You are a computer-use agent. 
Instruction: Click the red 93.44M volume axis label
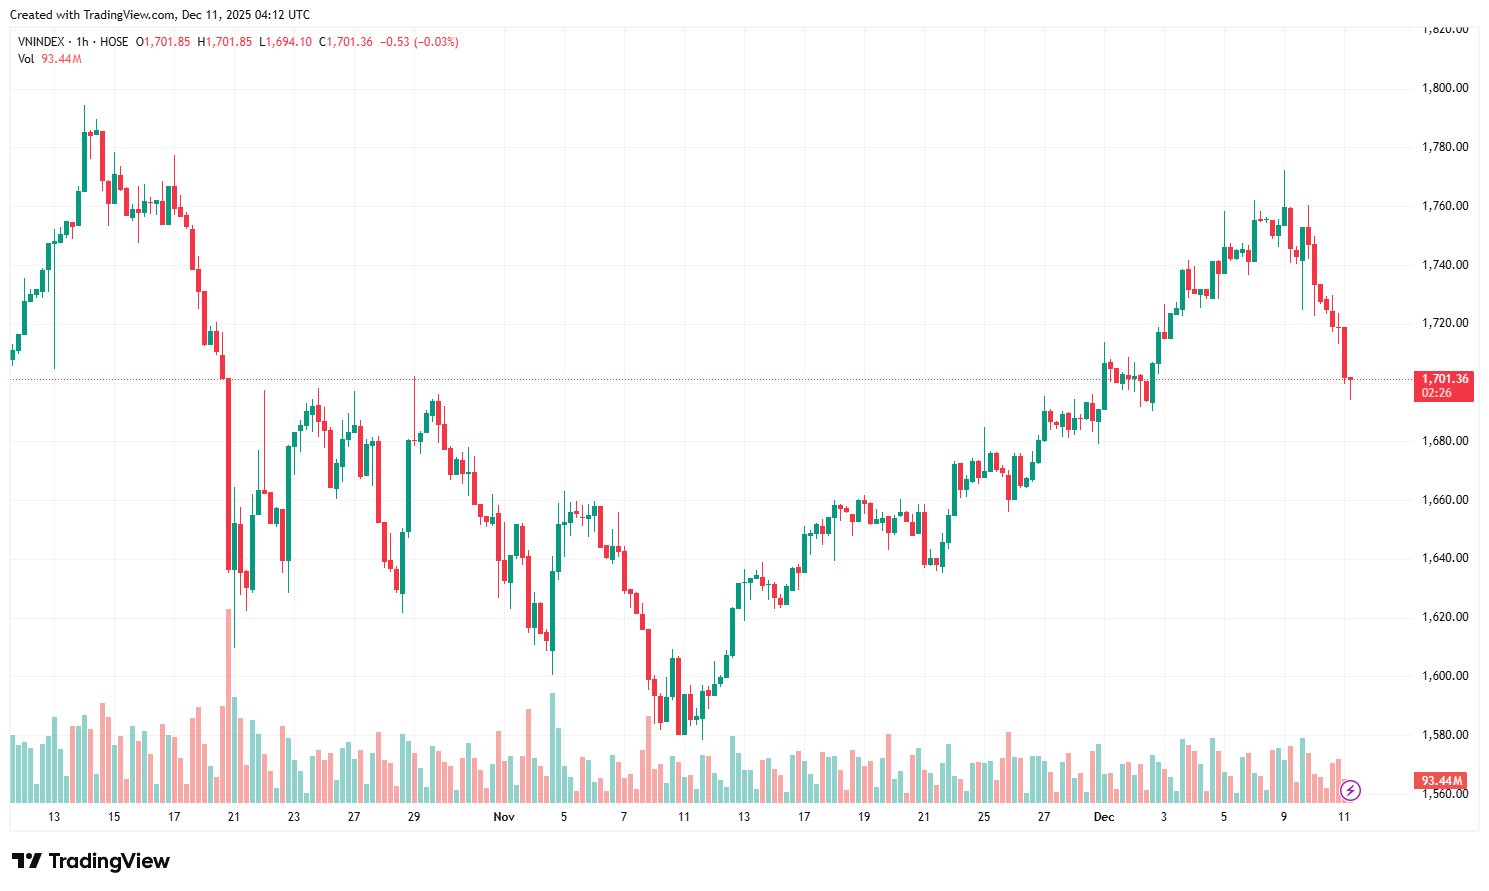(1442, 781)
